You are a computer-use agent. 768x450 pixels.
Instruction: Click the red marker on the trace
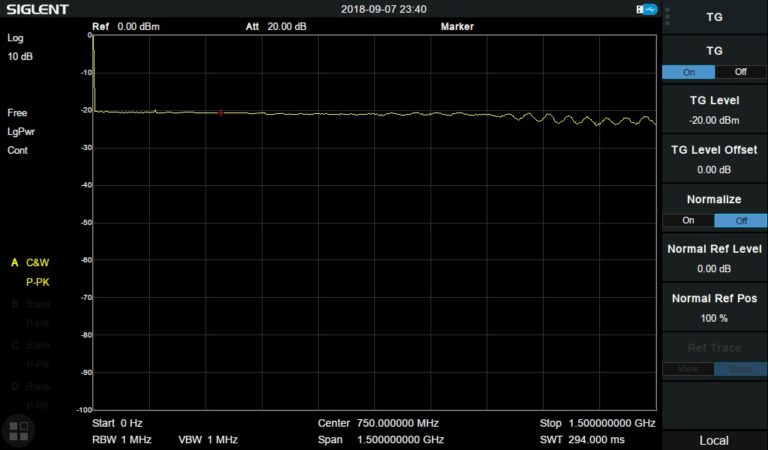click(220, 113)
